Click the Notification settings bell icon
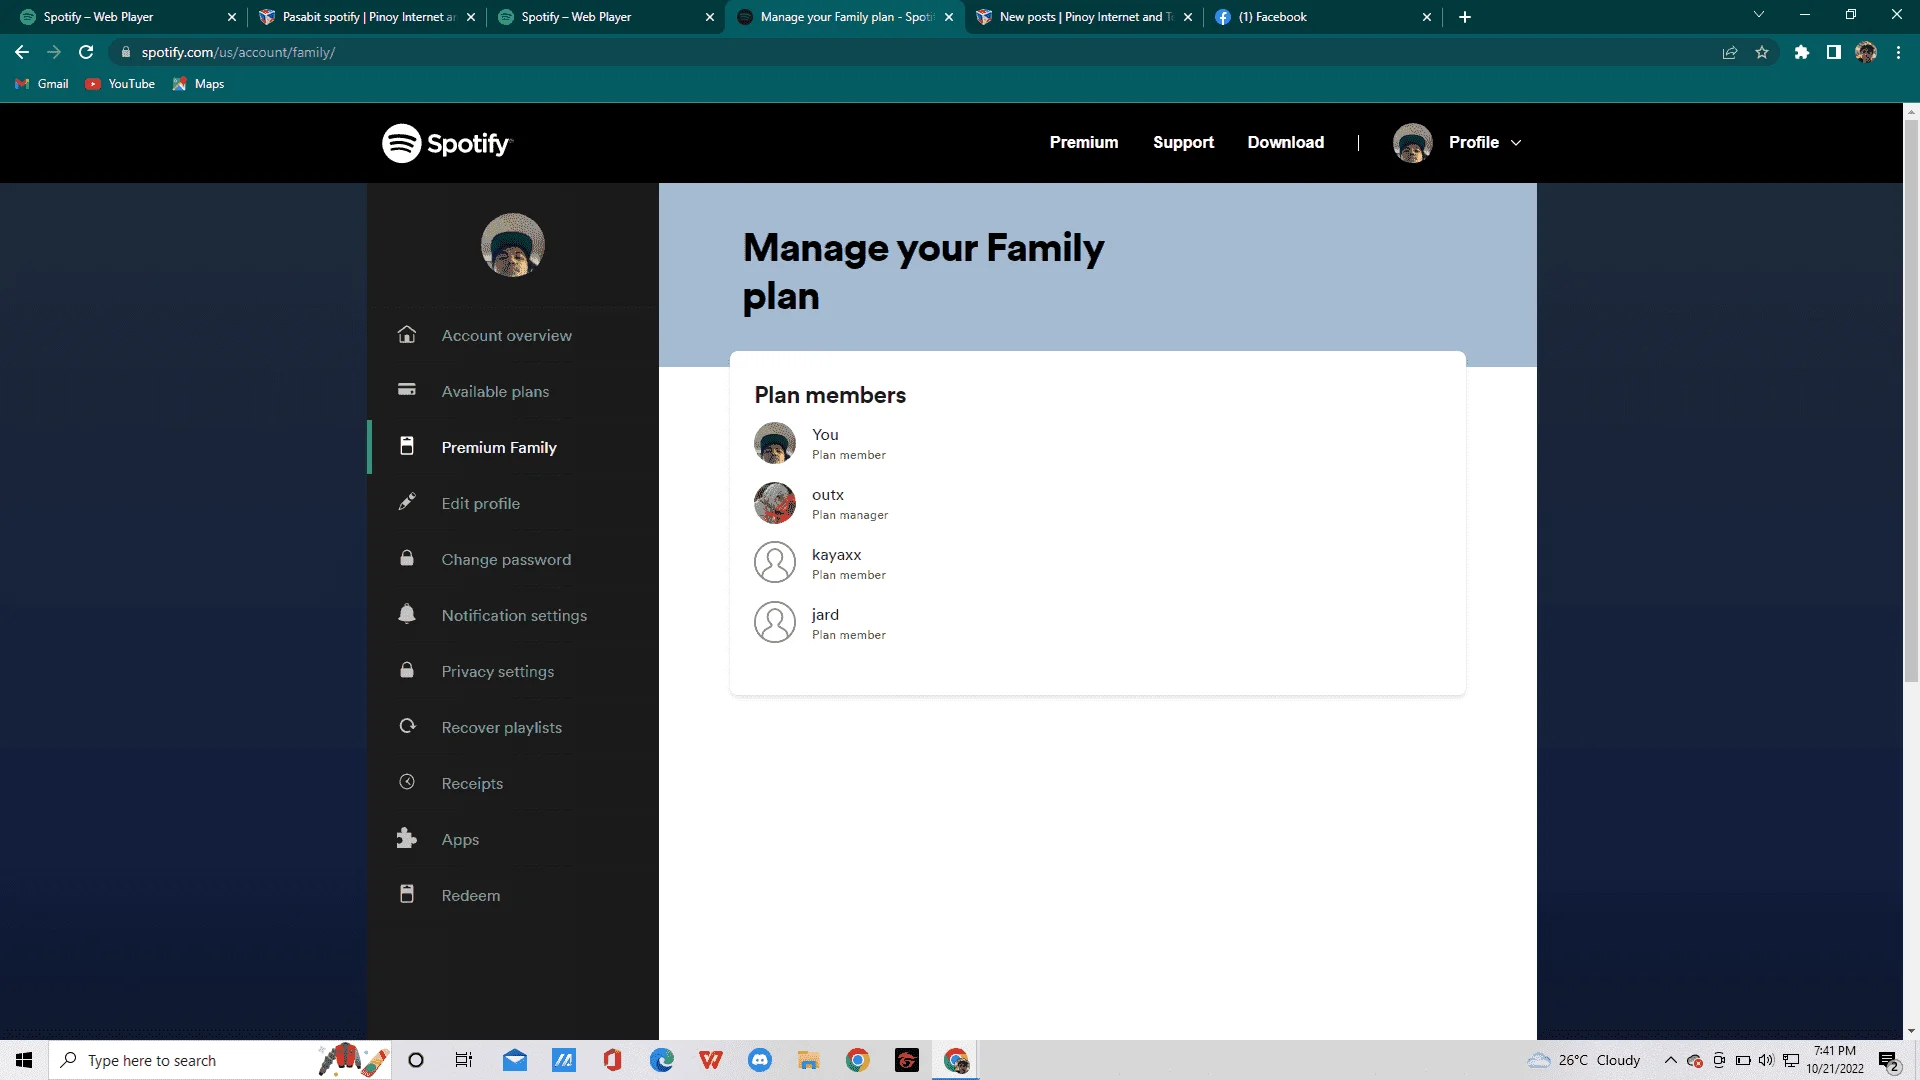Image resolution: width=1920 pixels, height=1080 pixels. (x=407, y=614)
